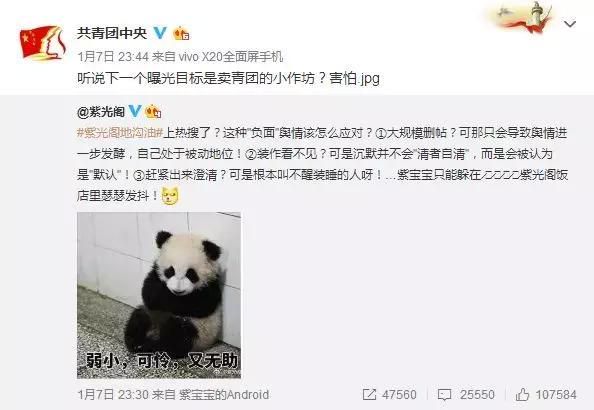Click the cat emoji after 瑟瑟发抖

pyautogui.click(x=170, y=196)
